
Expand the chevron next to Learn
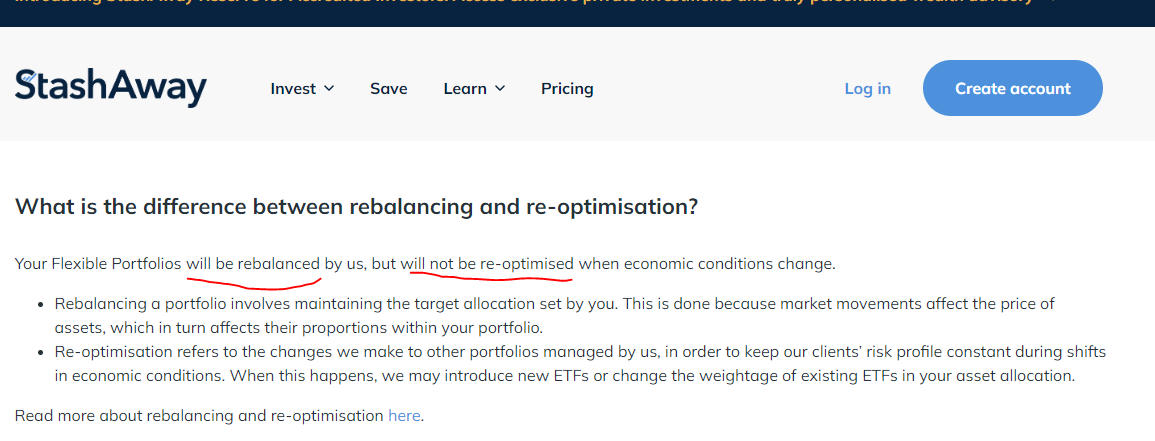[x=499, y=88]
